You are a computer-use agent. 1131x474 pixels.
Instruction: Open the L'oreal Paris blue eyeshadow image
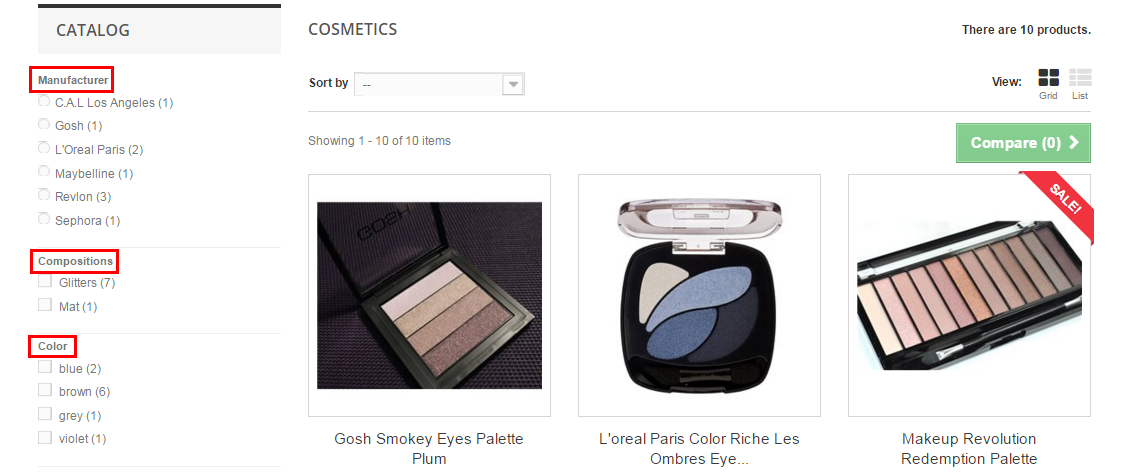tap(699, 295)
